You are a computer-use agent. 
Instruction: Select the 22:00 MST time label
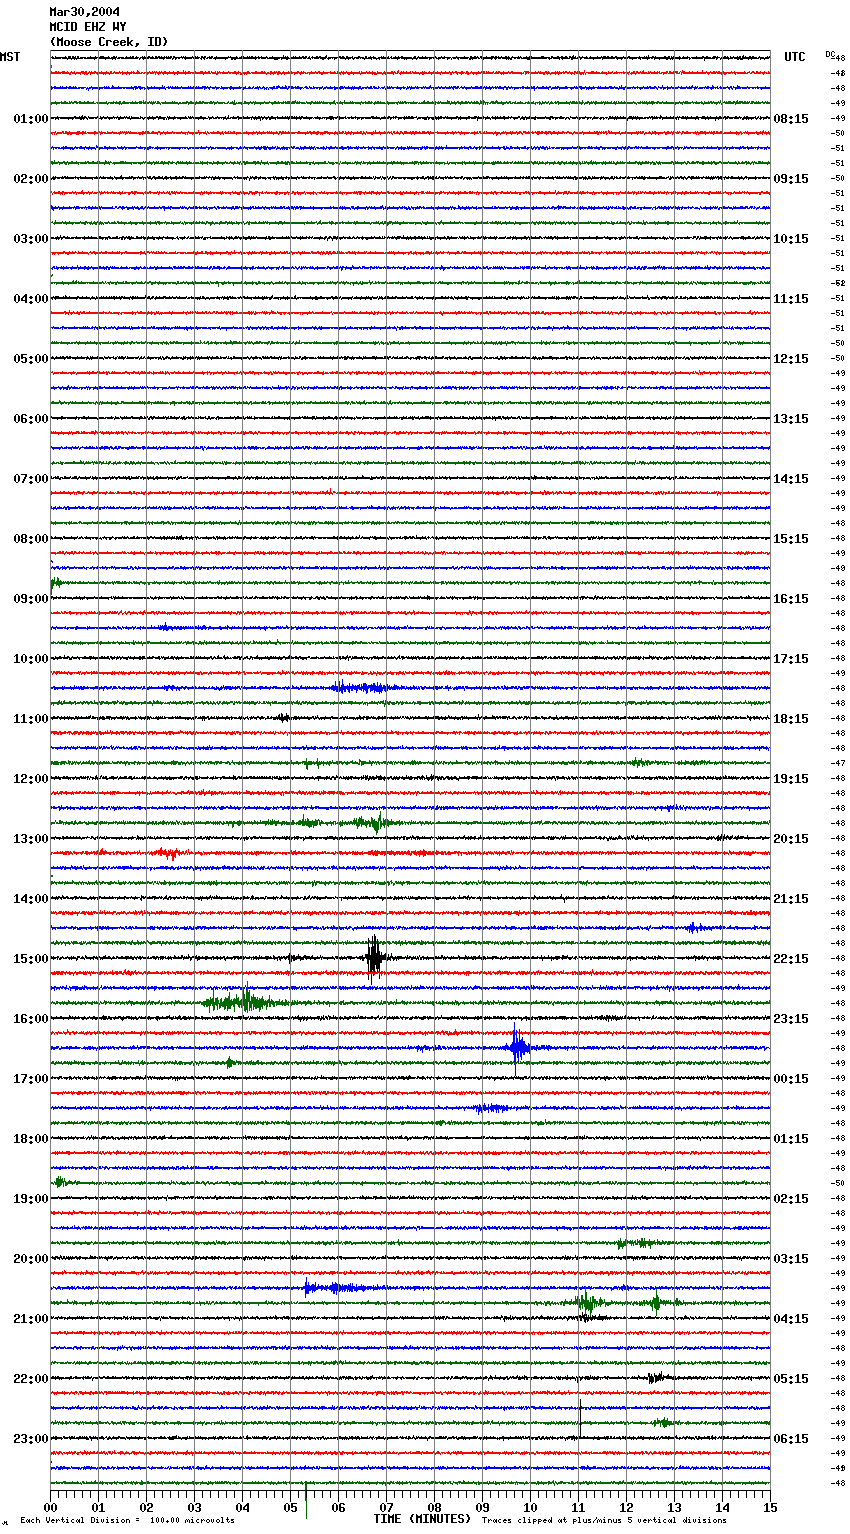point(31,1379)
